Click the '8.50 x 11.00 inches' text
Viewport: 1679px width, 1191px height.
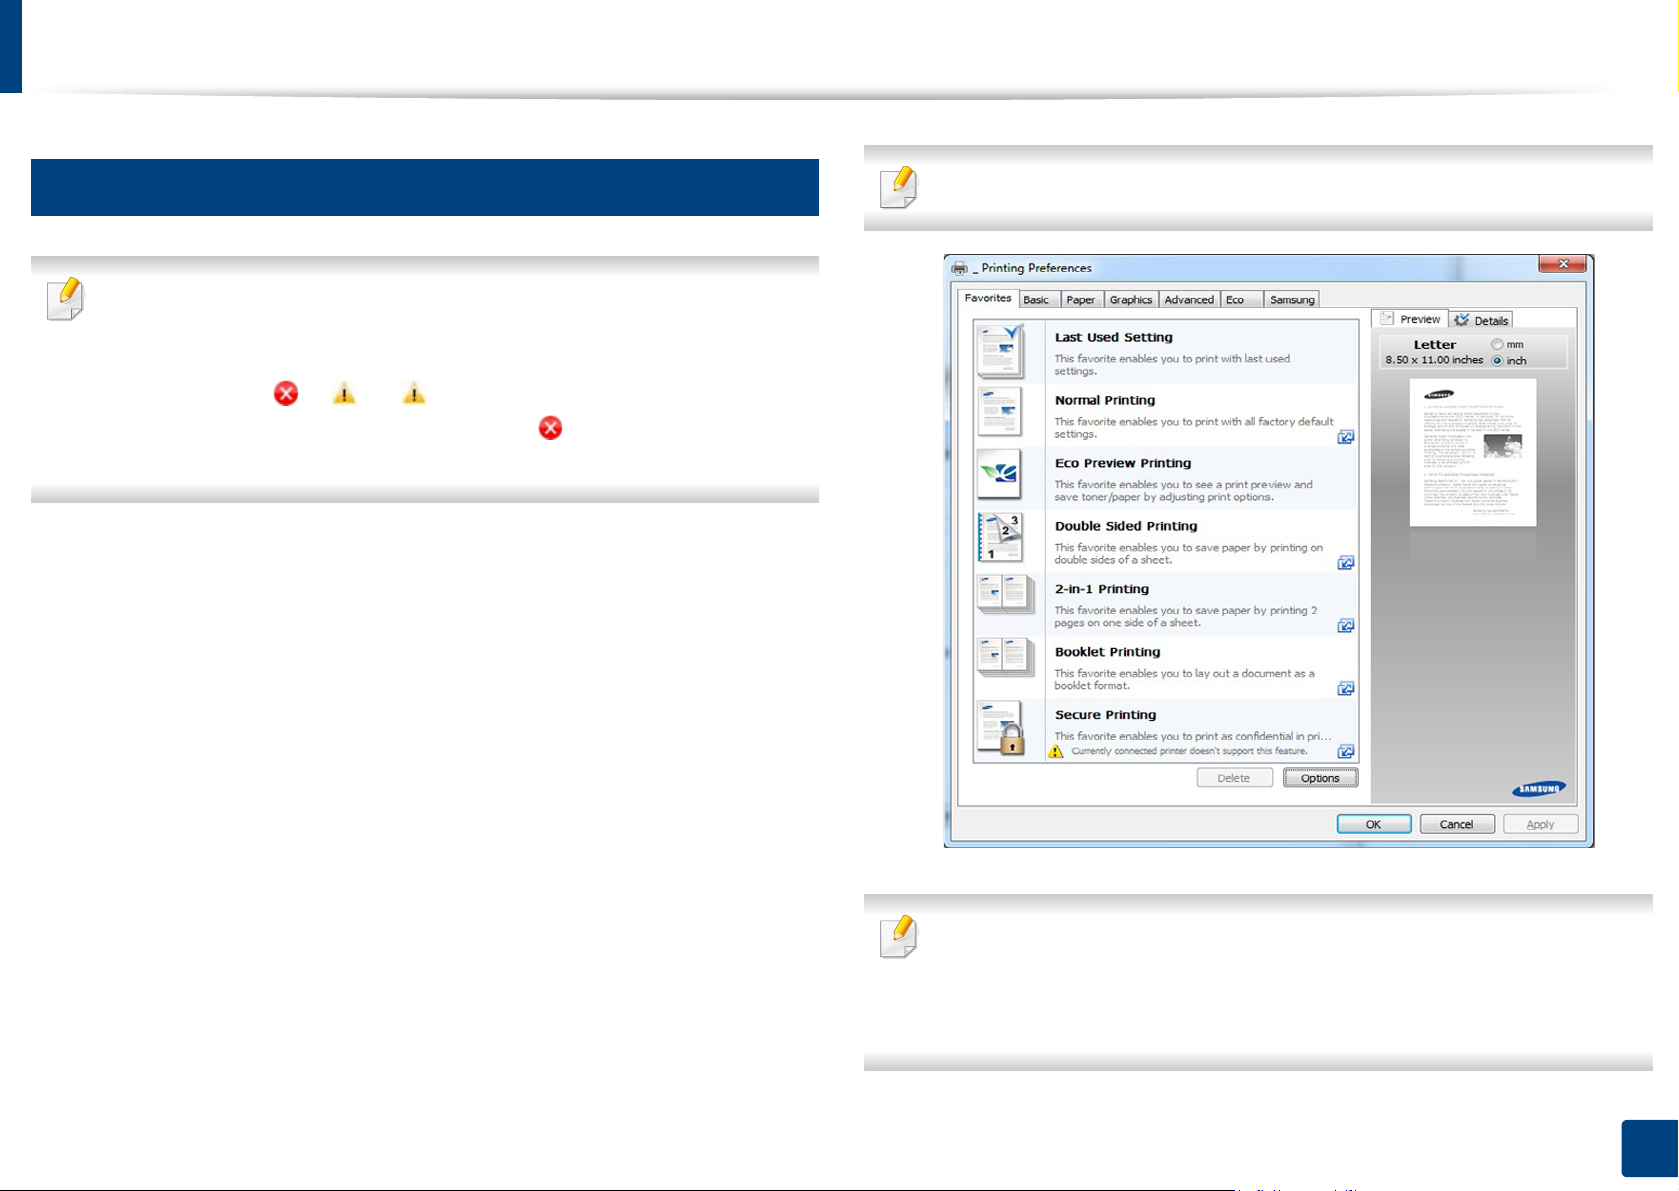click(1434, 360)
